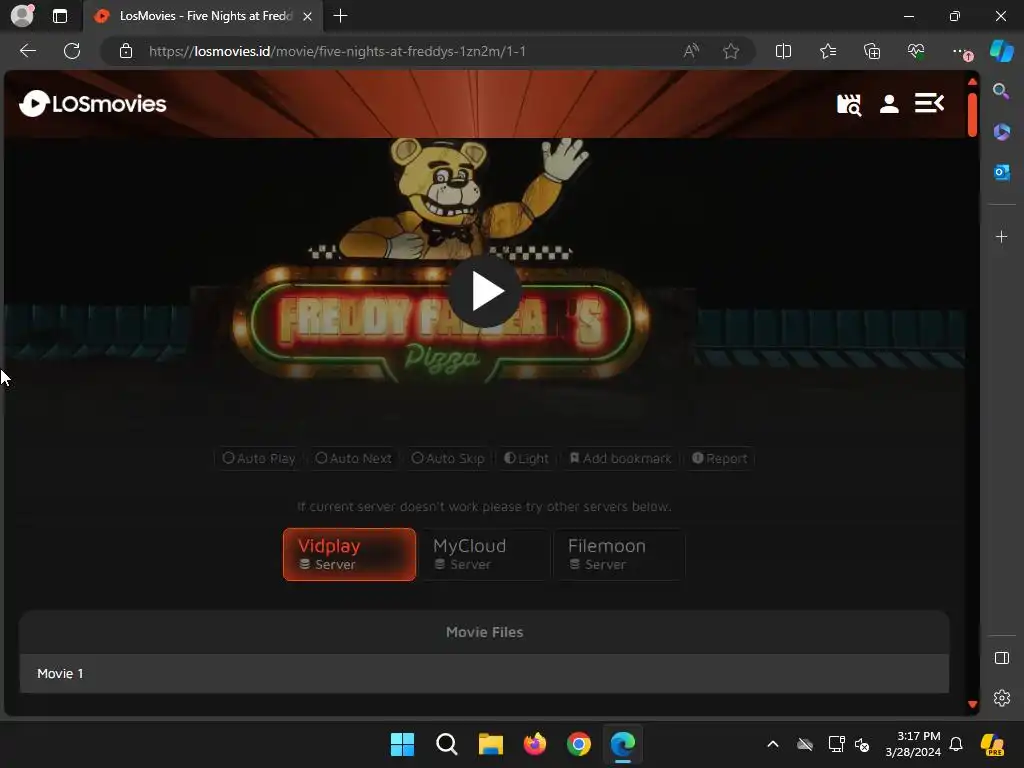Click the Edge taskbar icon

point(622,744)
